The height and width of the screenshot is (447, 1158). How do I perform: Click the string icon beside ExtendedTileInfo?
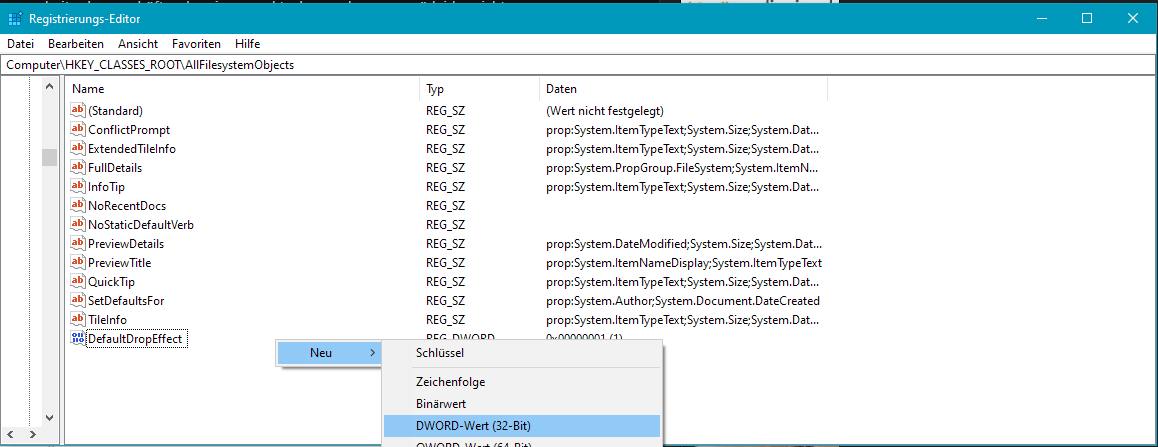tap(78, 149)
